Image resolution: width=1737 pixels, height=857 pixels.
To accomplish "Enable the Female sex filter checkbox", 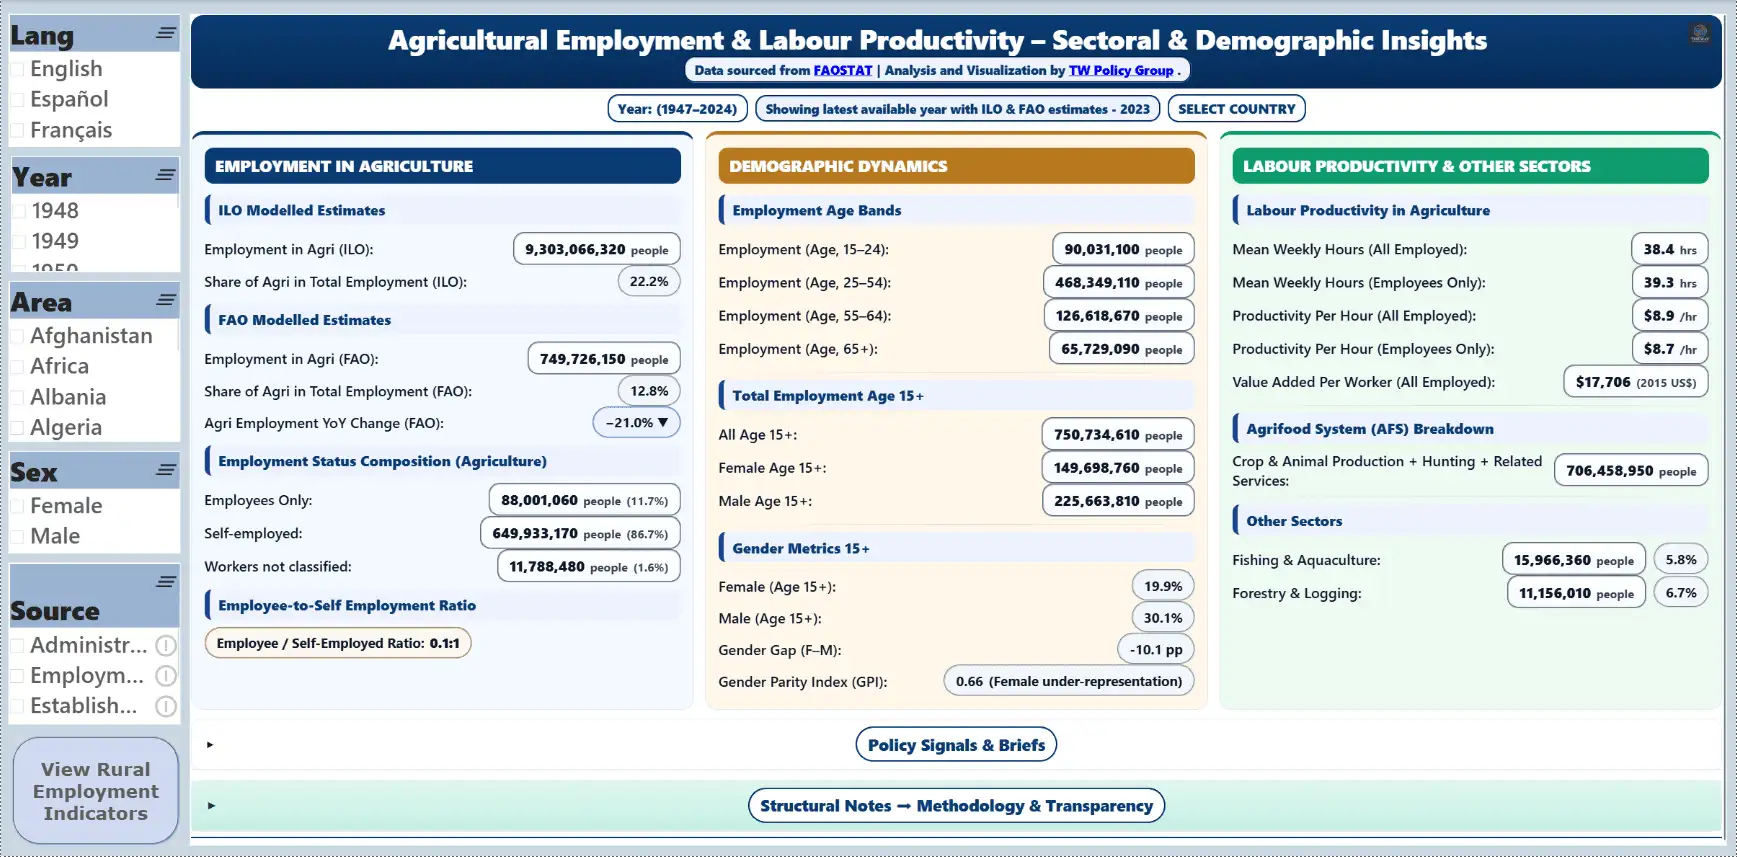I will click(18, 507).
